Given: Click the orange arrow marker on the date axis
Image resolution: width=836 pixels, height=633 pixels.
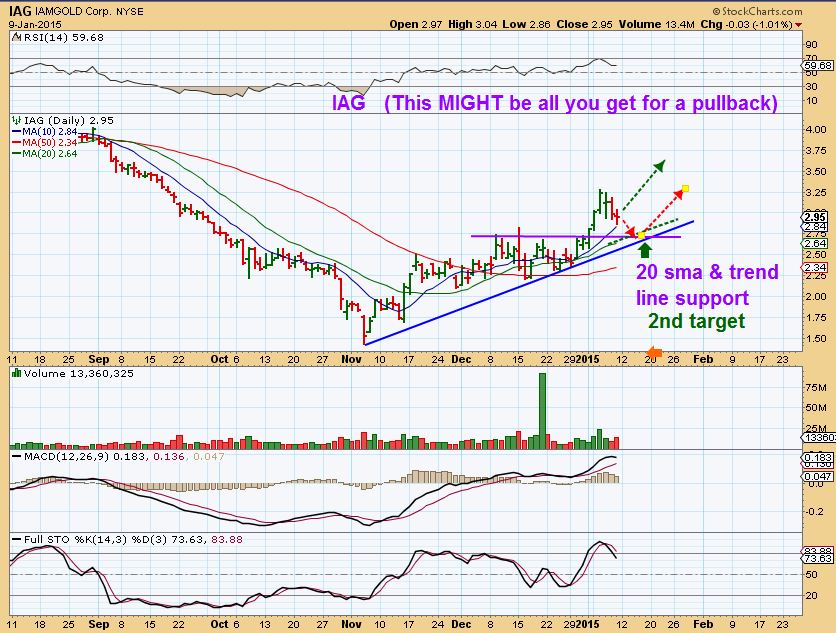Looking at the screenshot, I should 654,352.
